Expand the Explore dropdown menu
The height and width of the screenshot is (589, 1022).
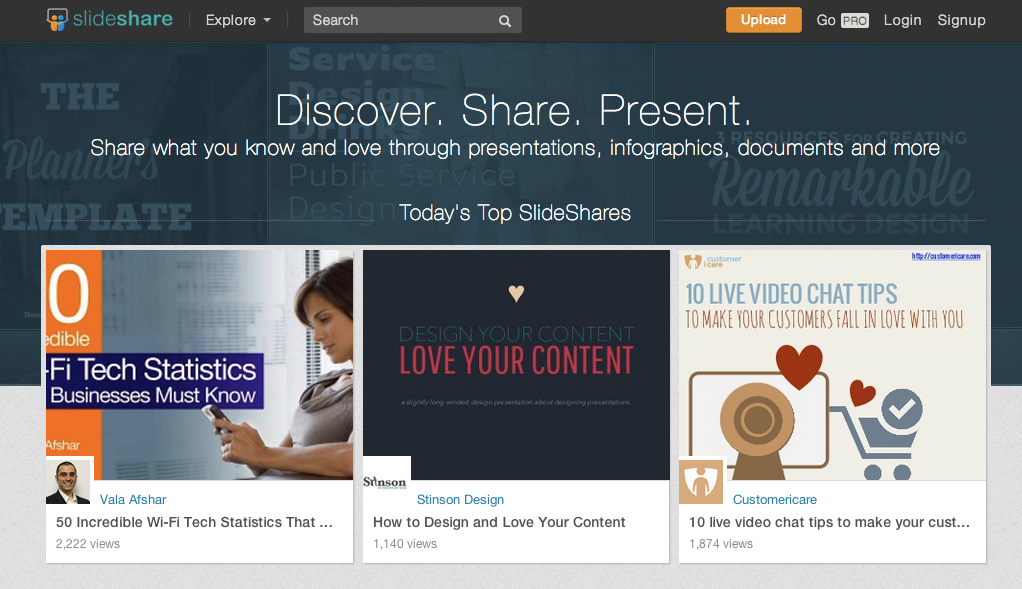coord(238,20)
